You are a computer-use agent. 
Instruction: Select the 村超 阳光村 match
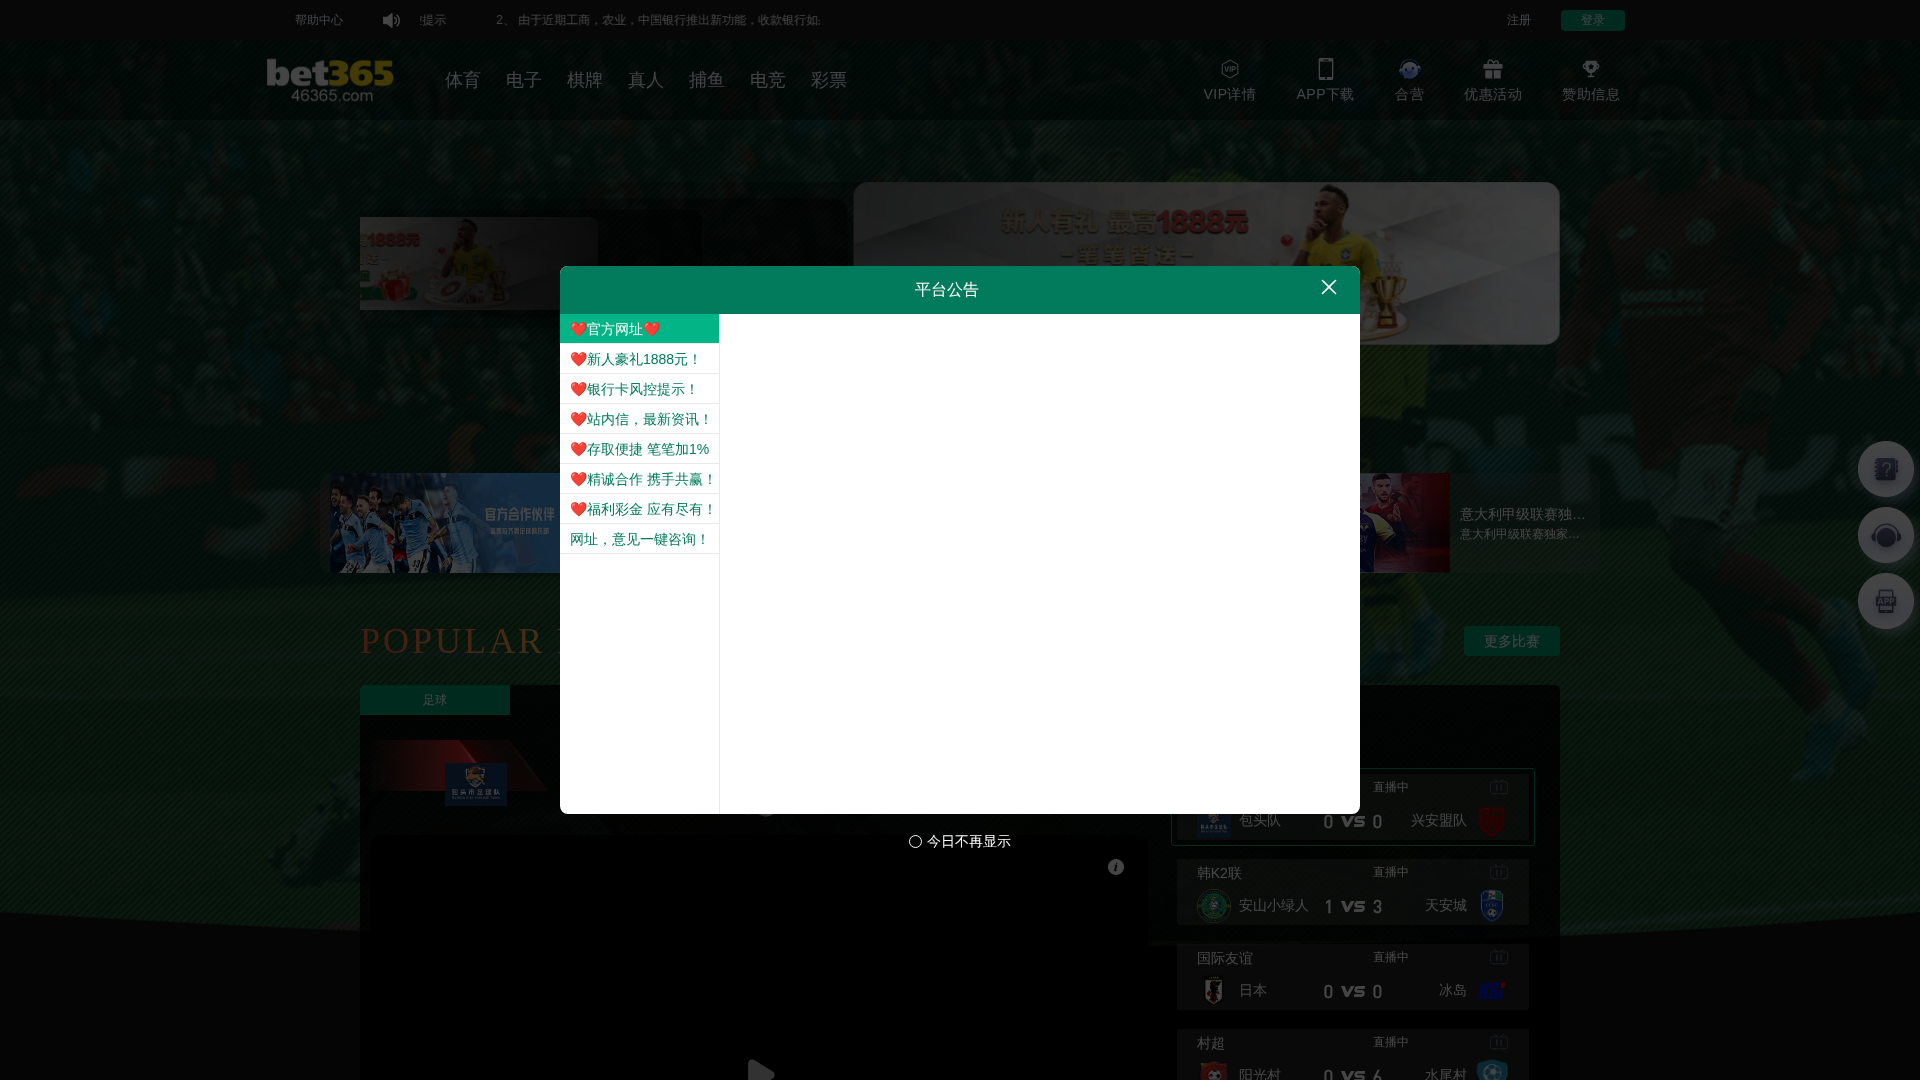[1352, 1055]
